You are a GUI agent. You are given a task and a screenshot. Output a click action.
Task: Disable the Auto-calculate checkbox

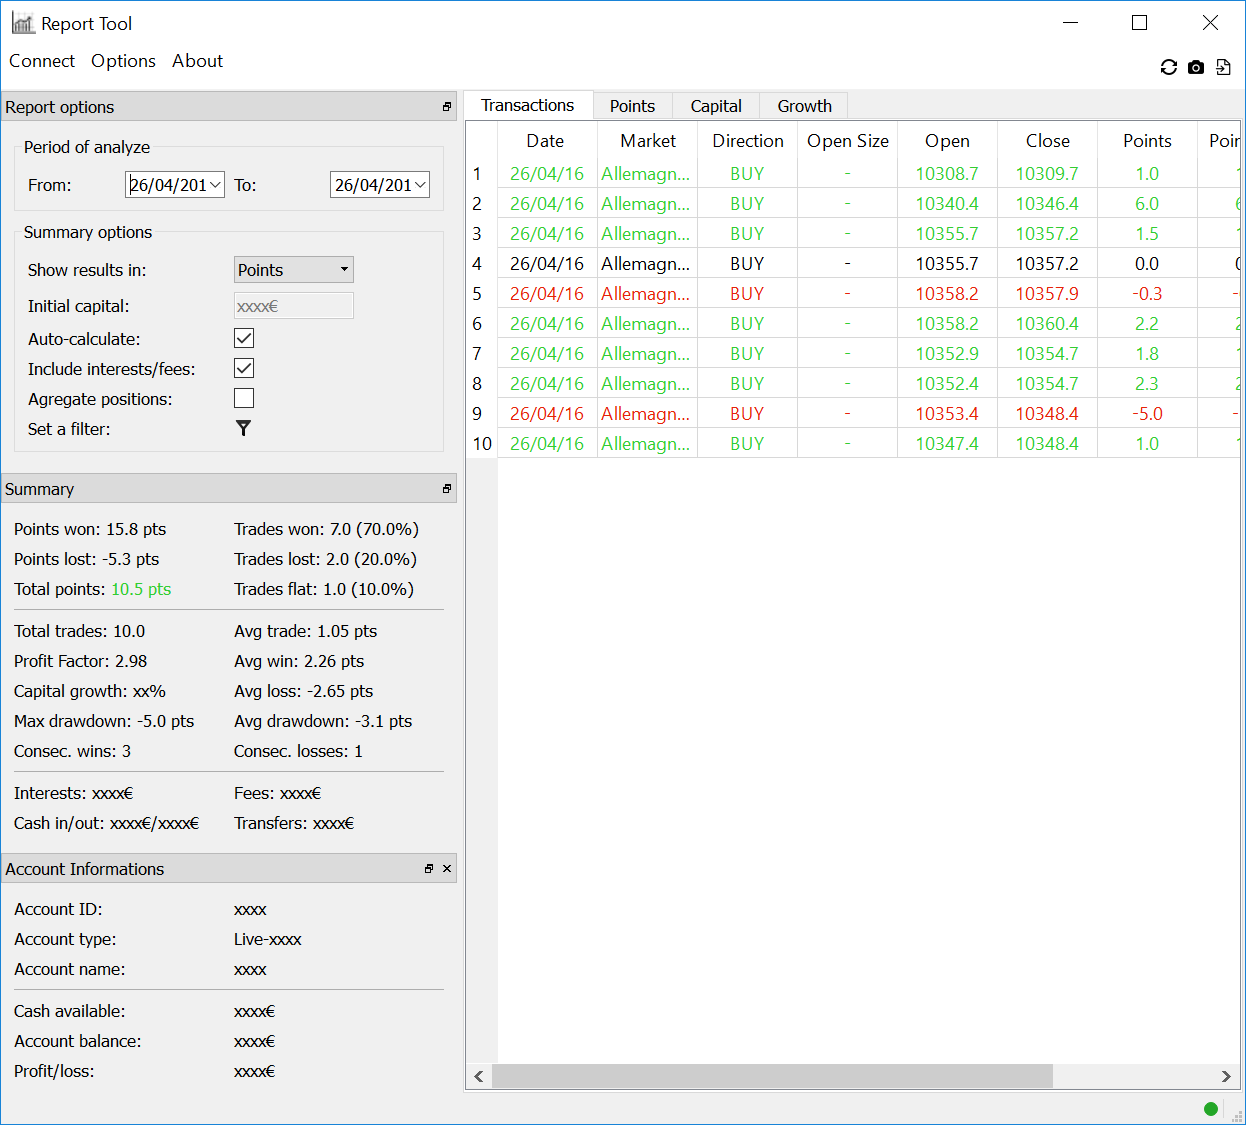pos(244,338)
